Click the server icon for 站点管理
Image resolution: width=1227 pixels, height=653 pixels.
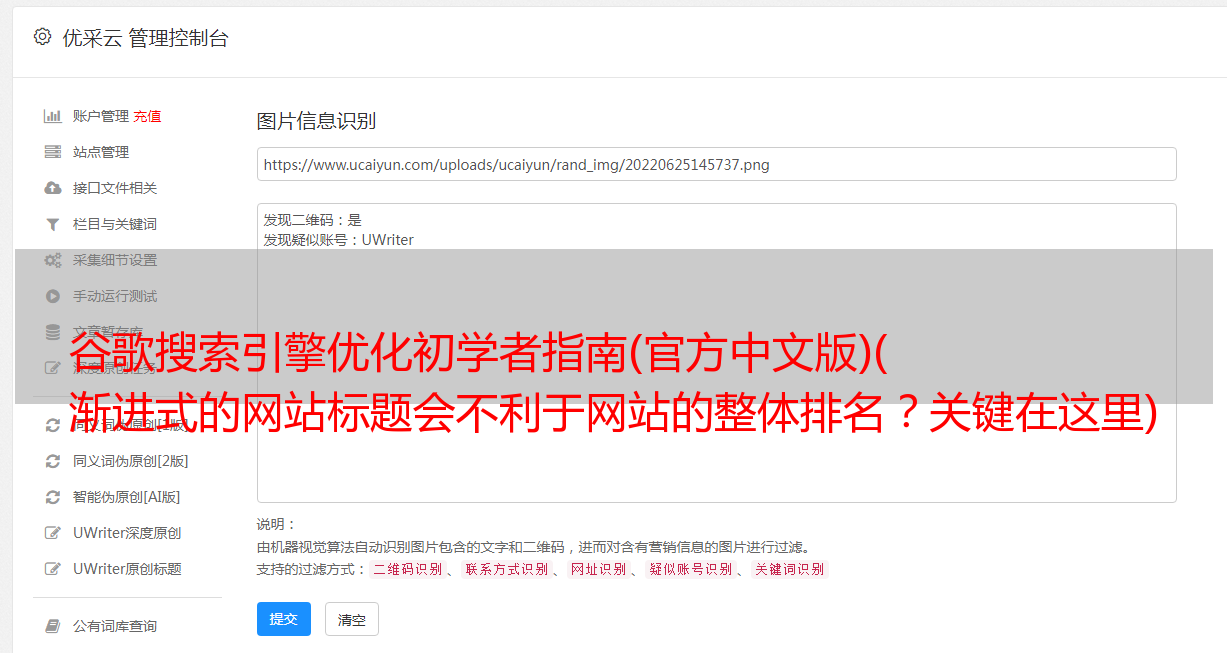(x=53, y=152)
